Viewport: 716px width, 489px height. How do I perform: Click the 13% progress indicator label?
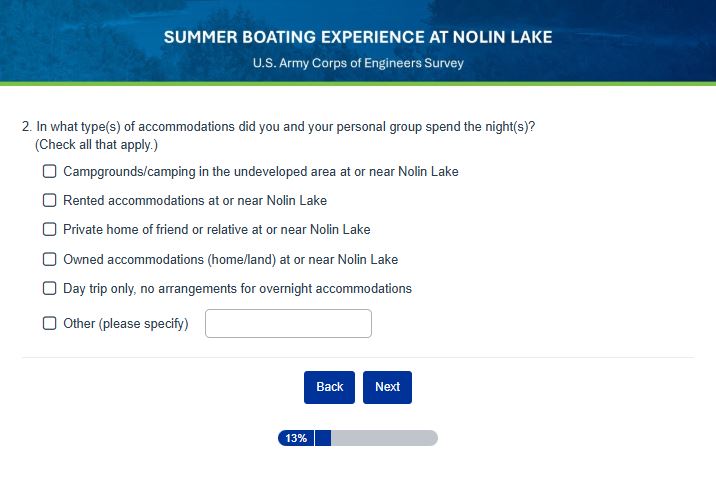(x=296, y=438)
